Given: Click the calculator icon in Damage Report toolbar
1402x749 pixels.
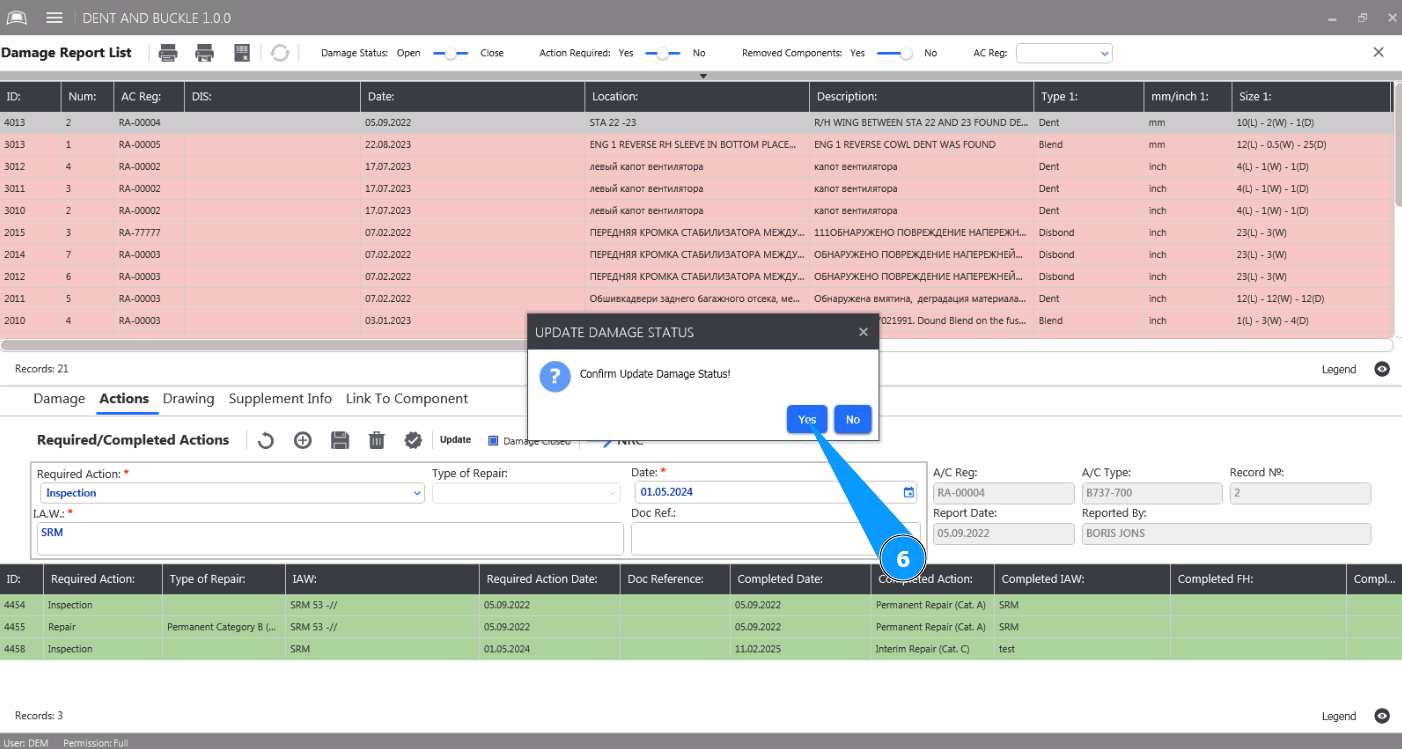Looking at the screenshot, I should (242, 53).
